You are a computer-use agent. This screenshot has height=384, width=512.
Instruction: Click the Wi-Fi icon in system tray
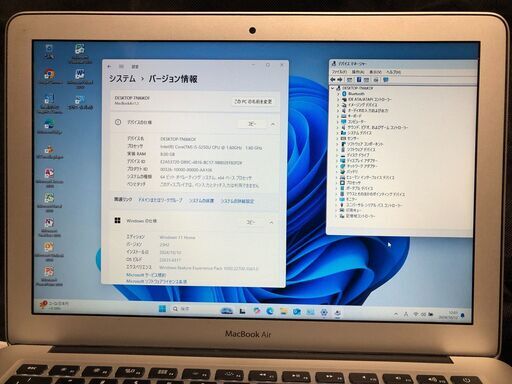416,314
